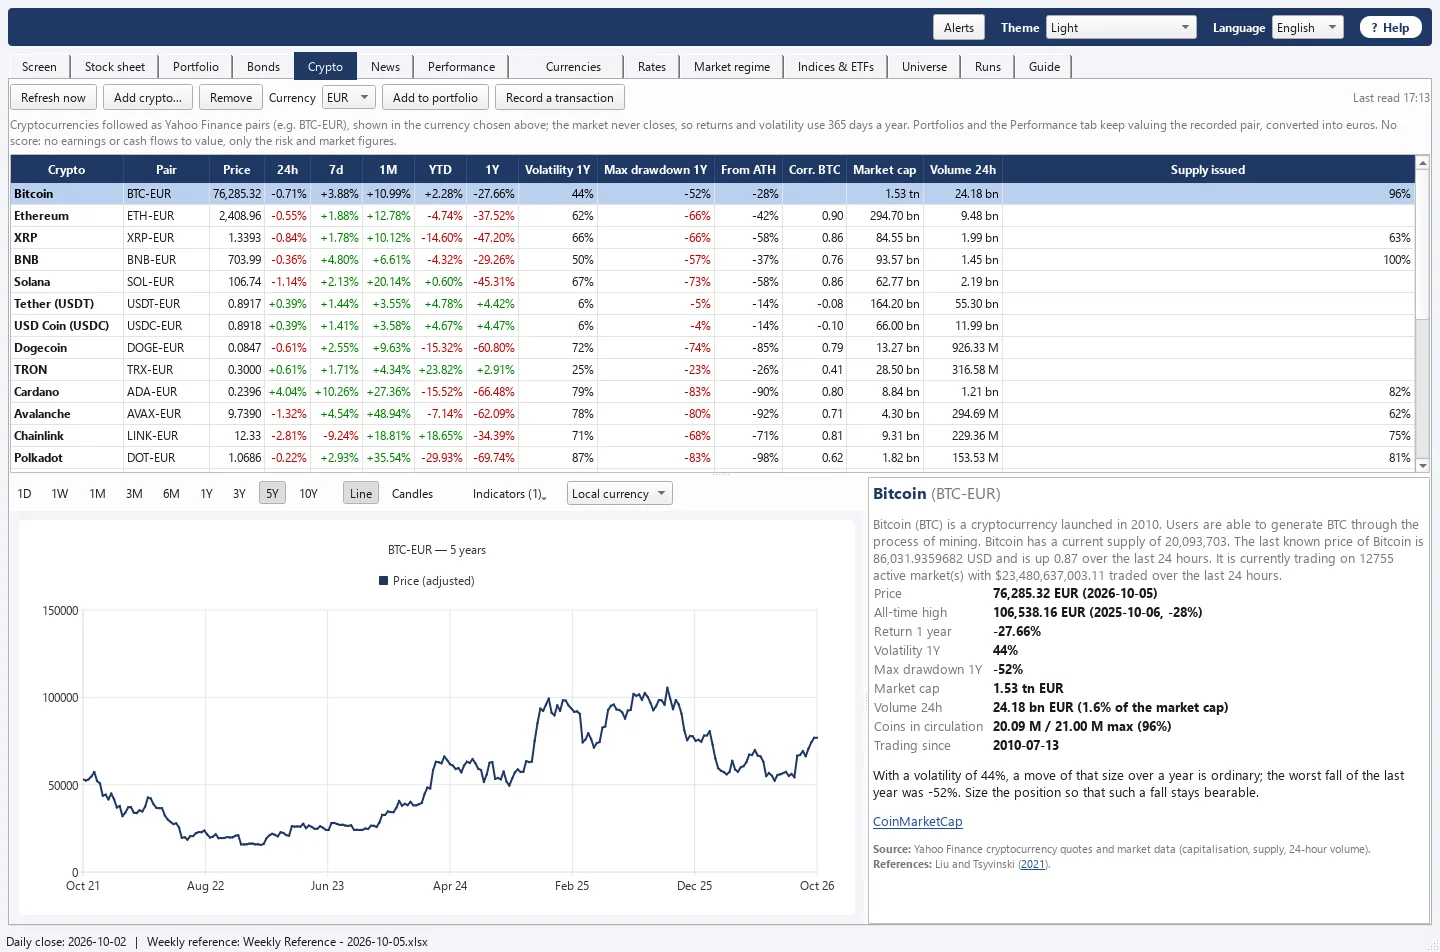
Task: Open the Indices & ETFs tab
Action: 835,66
